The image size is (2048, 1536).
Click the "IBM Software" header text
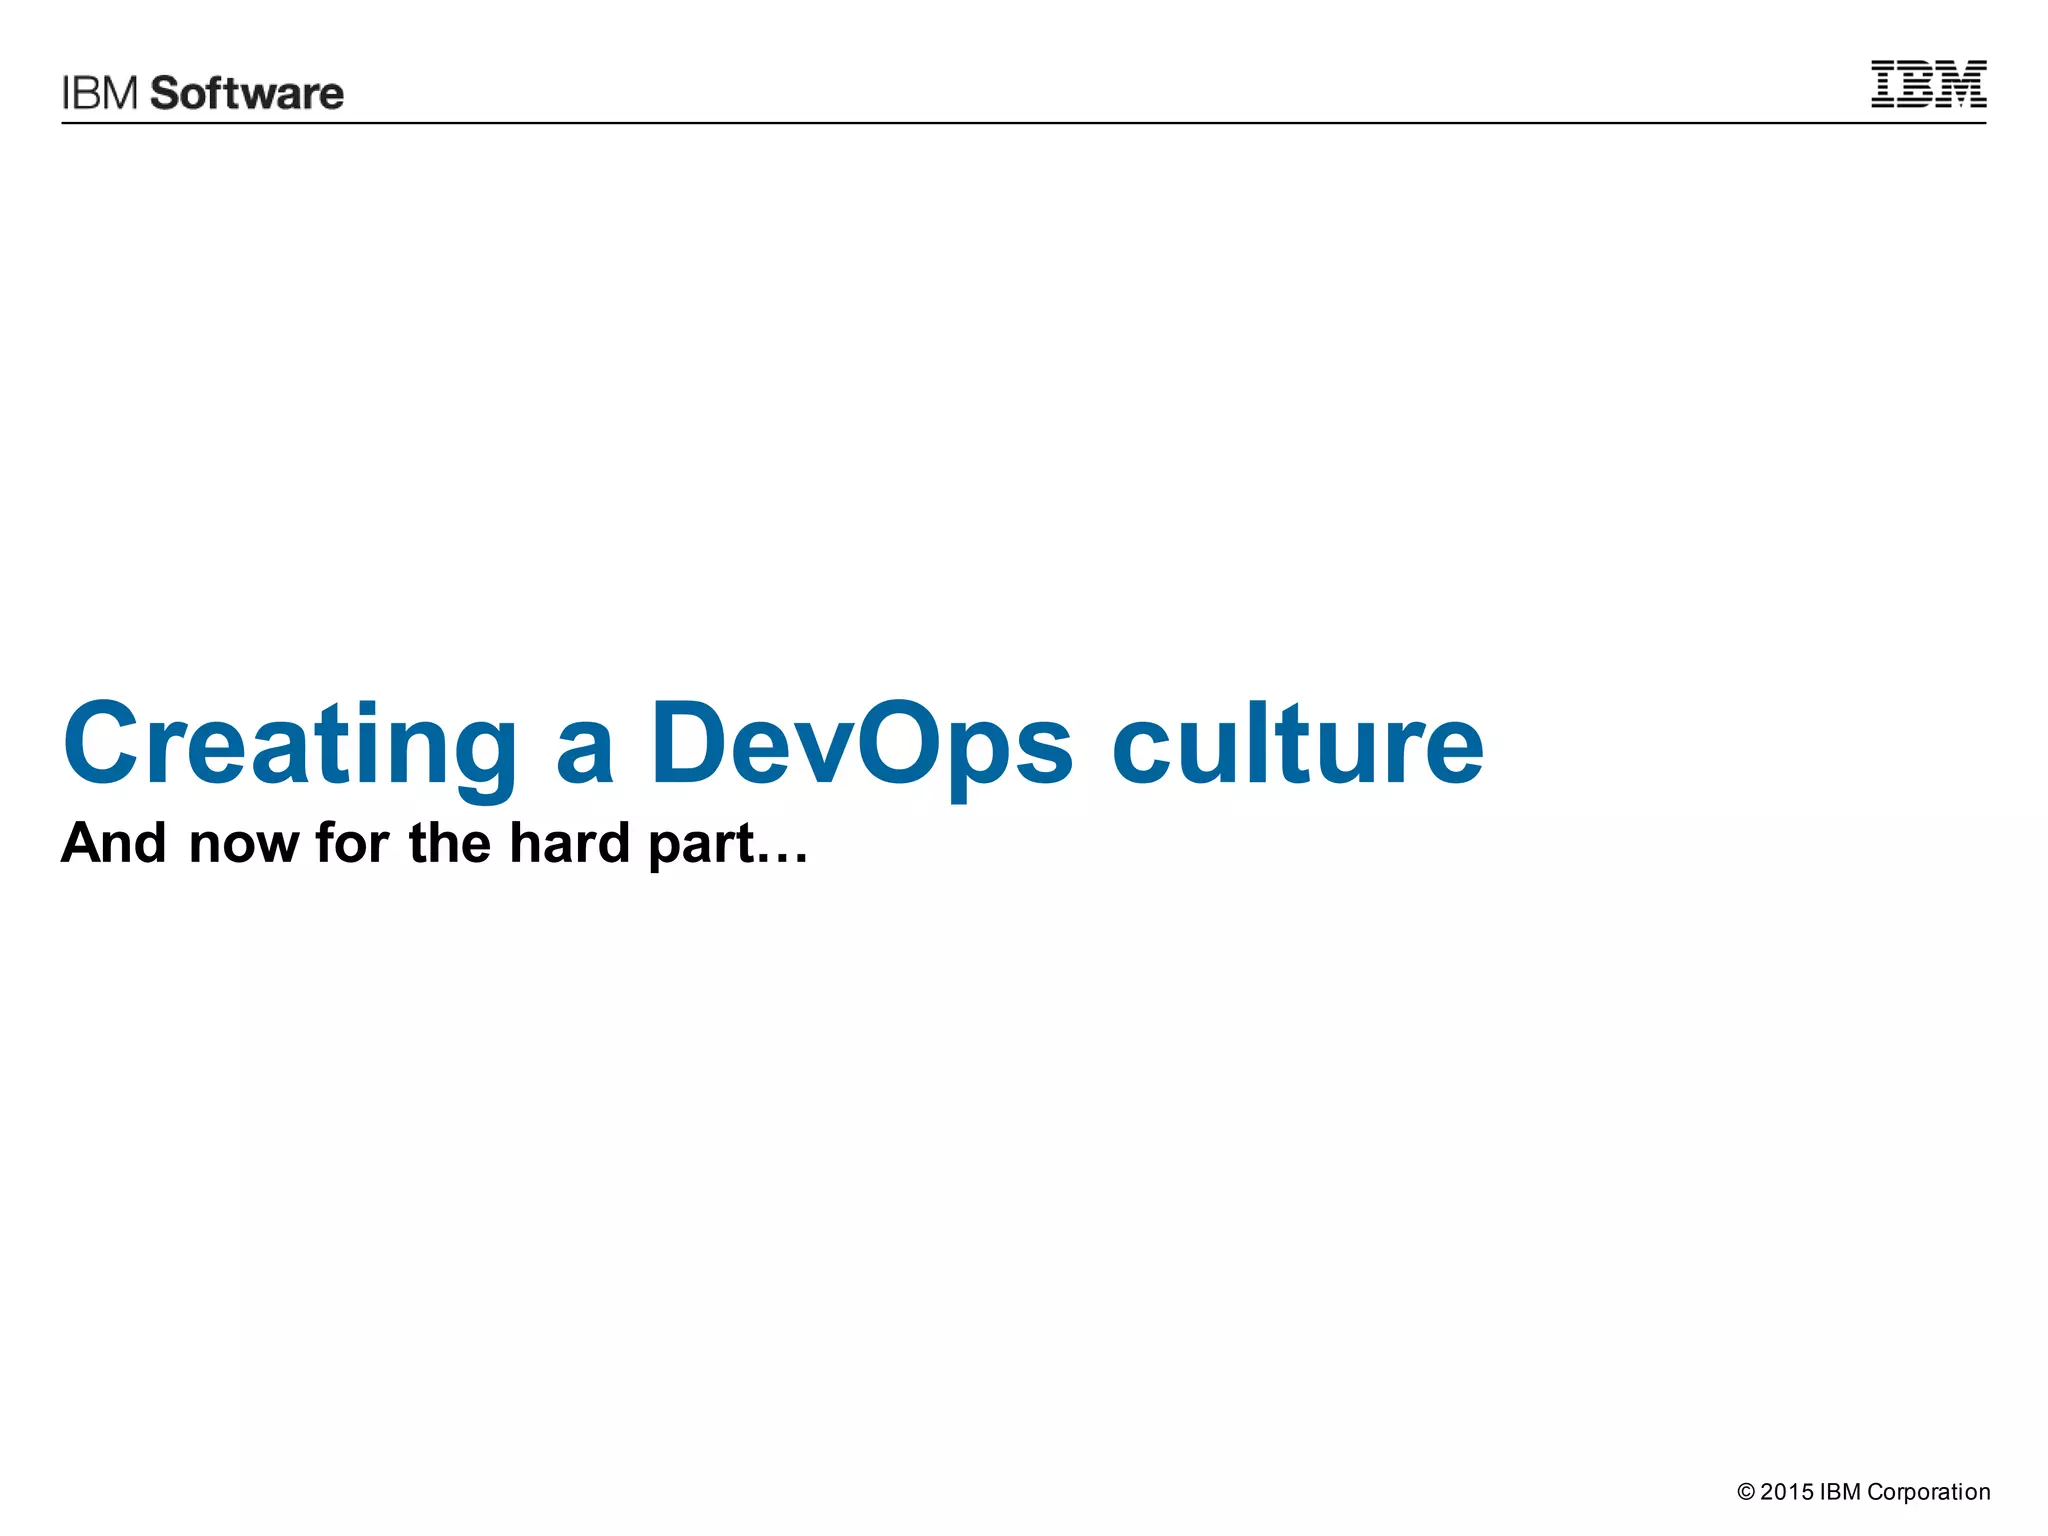pos(203,93)
